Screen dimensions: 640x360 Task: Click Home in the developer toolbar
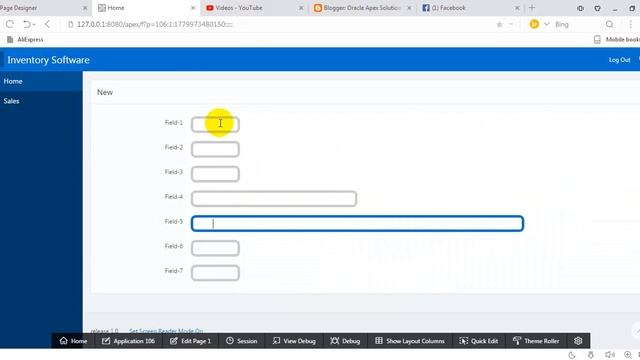point(73,341)
